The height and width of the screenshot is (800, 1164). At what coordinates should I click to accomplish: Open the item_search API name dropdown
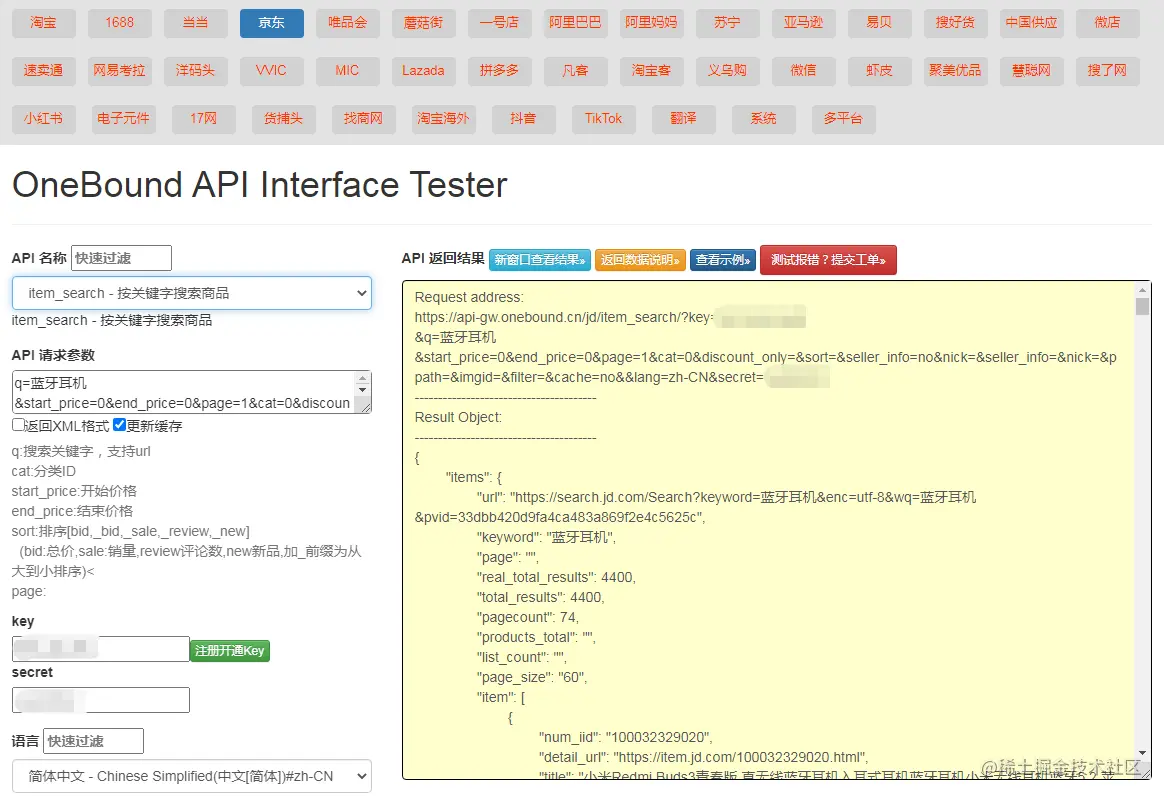coord(191,293)
